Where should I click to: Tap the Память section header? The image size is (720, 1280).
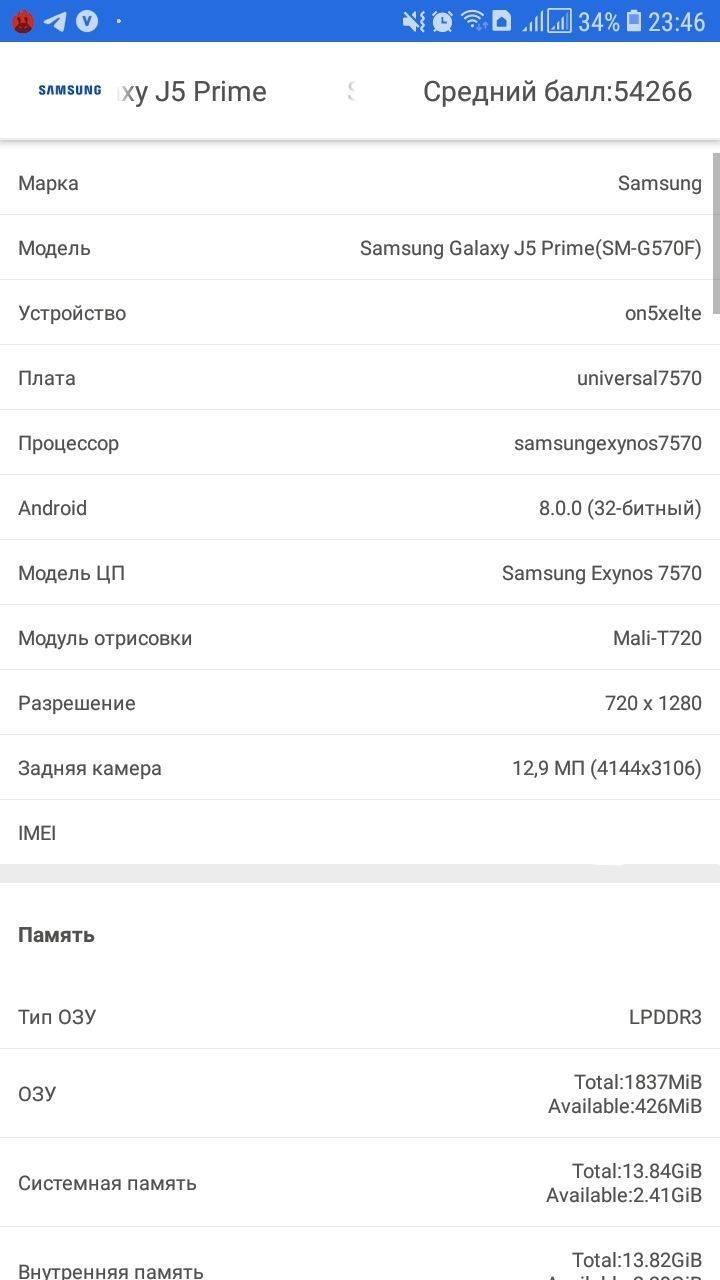click(57, 935)
